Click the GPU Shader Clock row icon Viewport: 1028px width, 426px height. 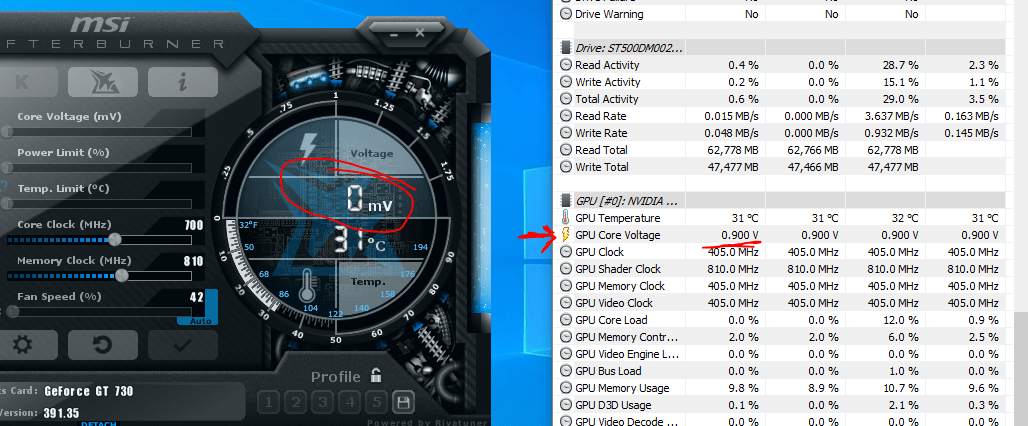(x=566, y=269)
